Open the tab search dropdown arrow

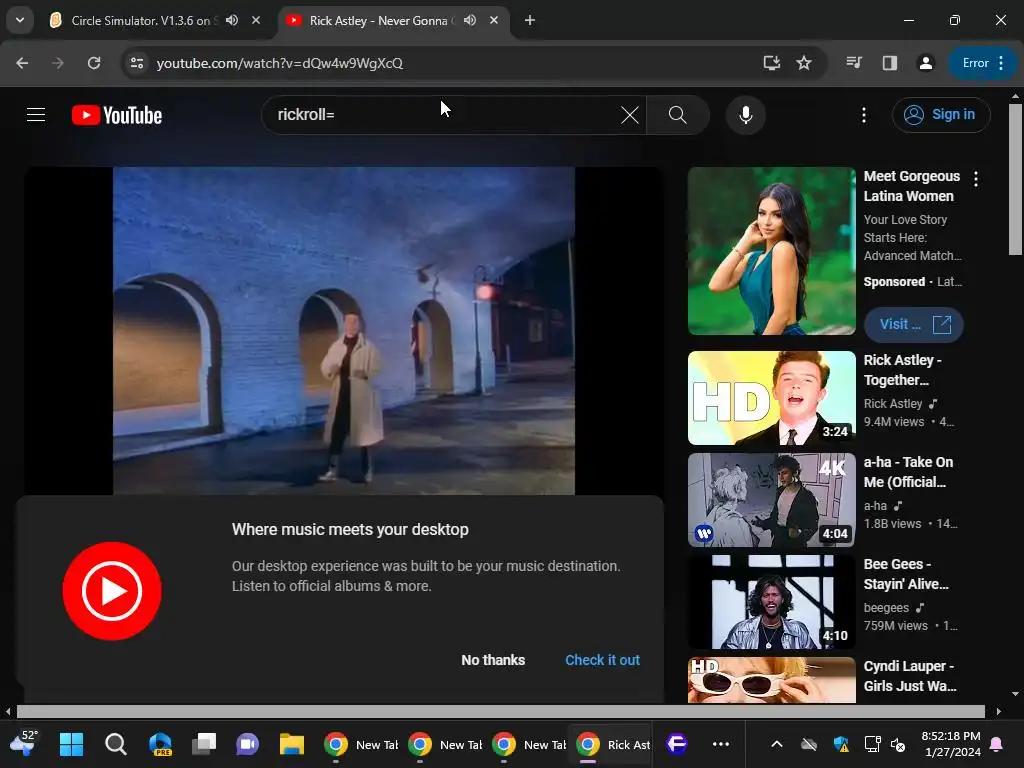tap(20, 20)
